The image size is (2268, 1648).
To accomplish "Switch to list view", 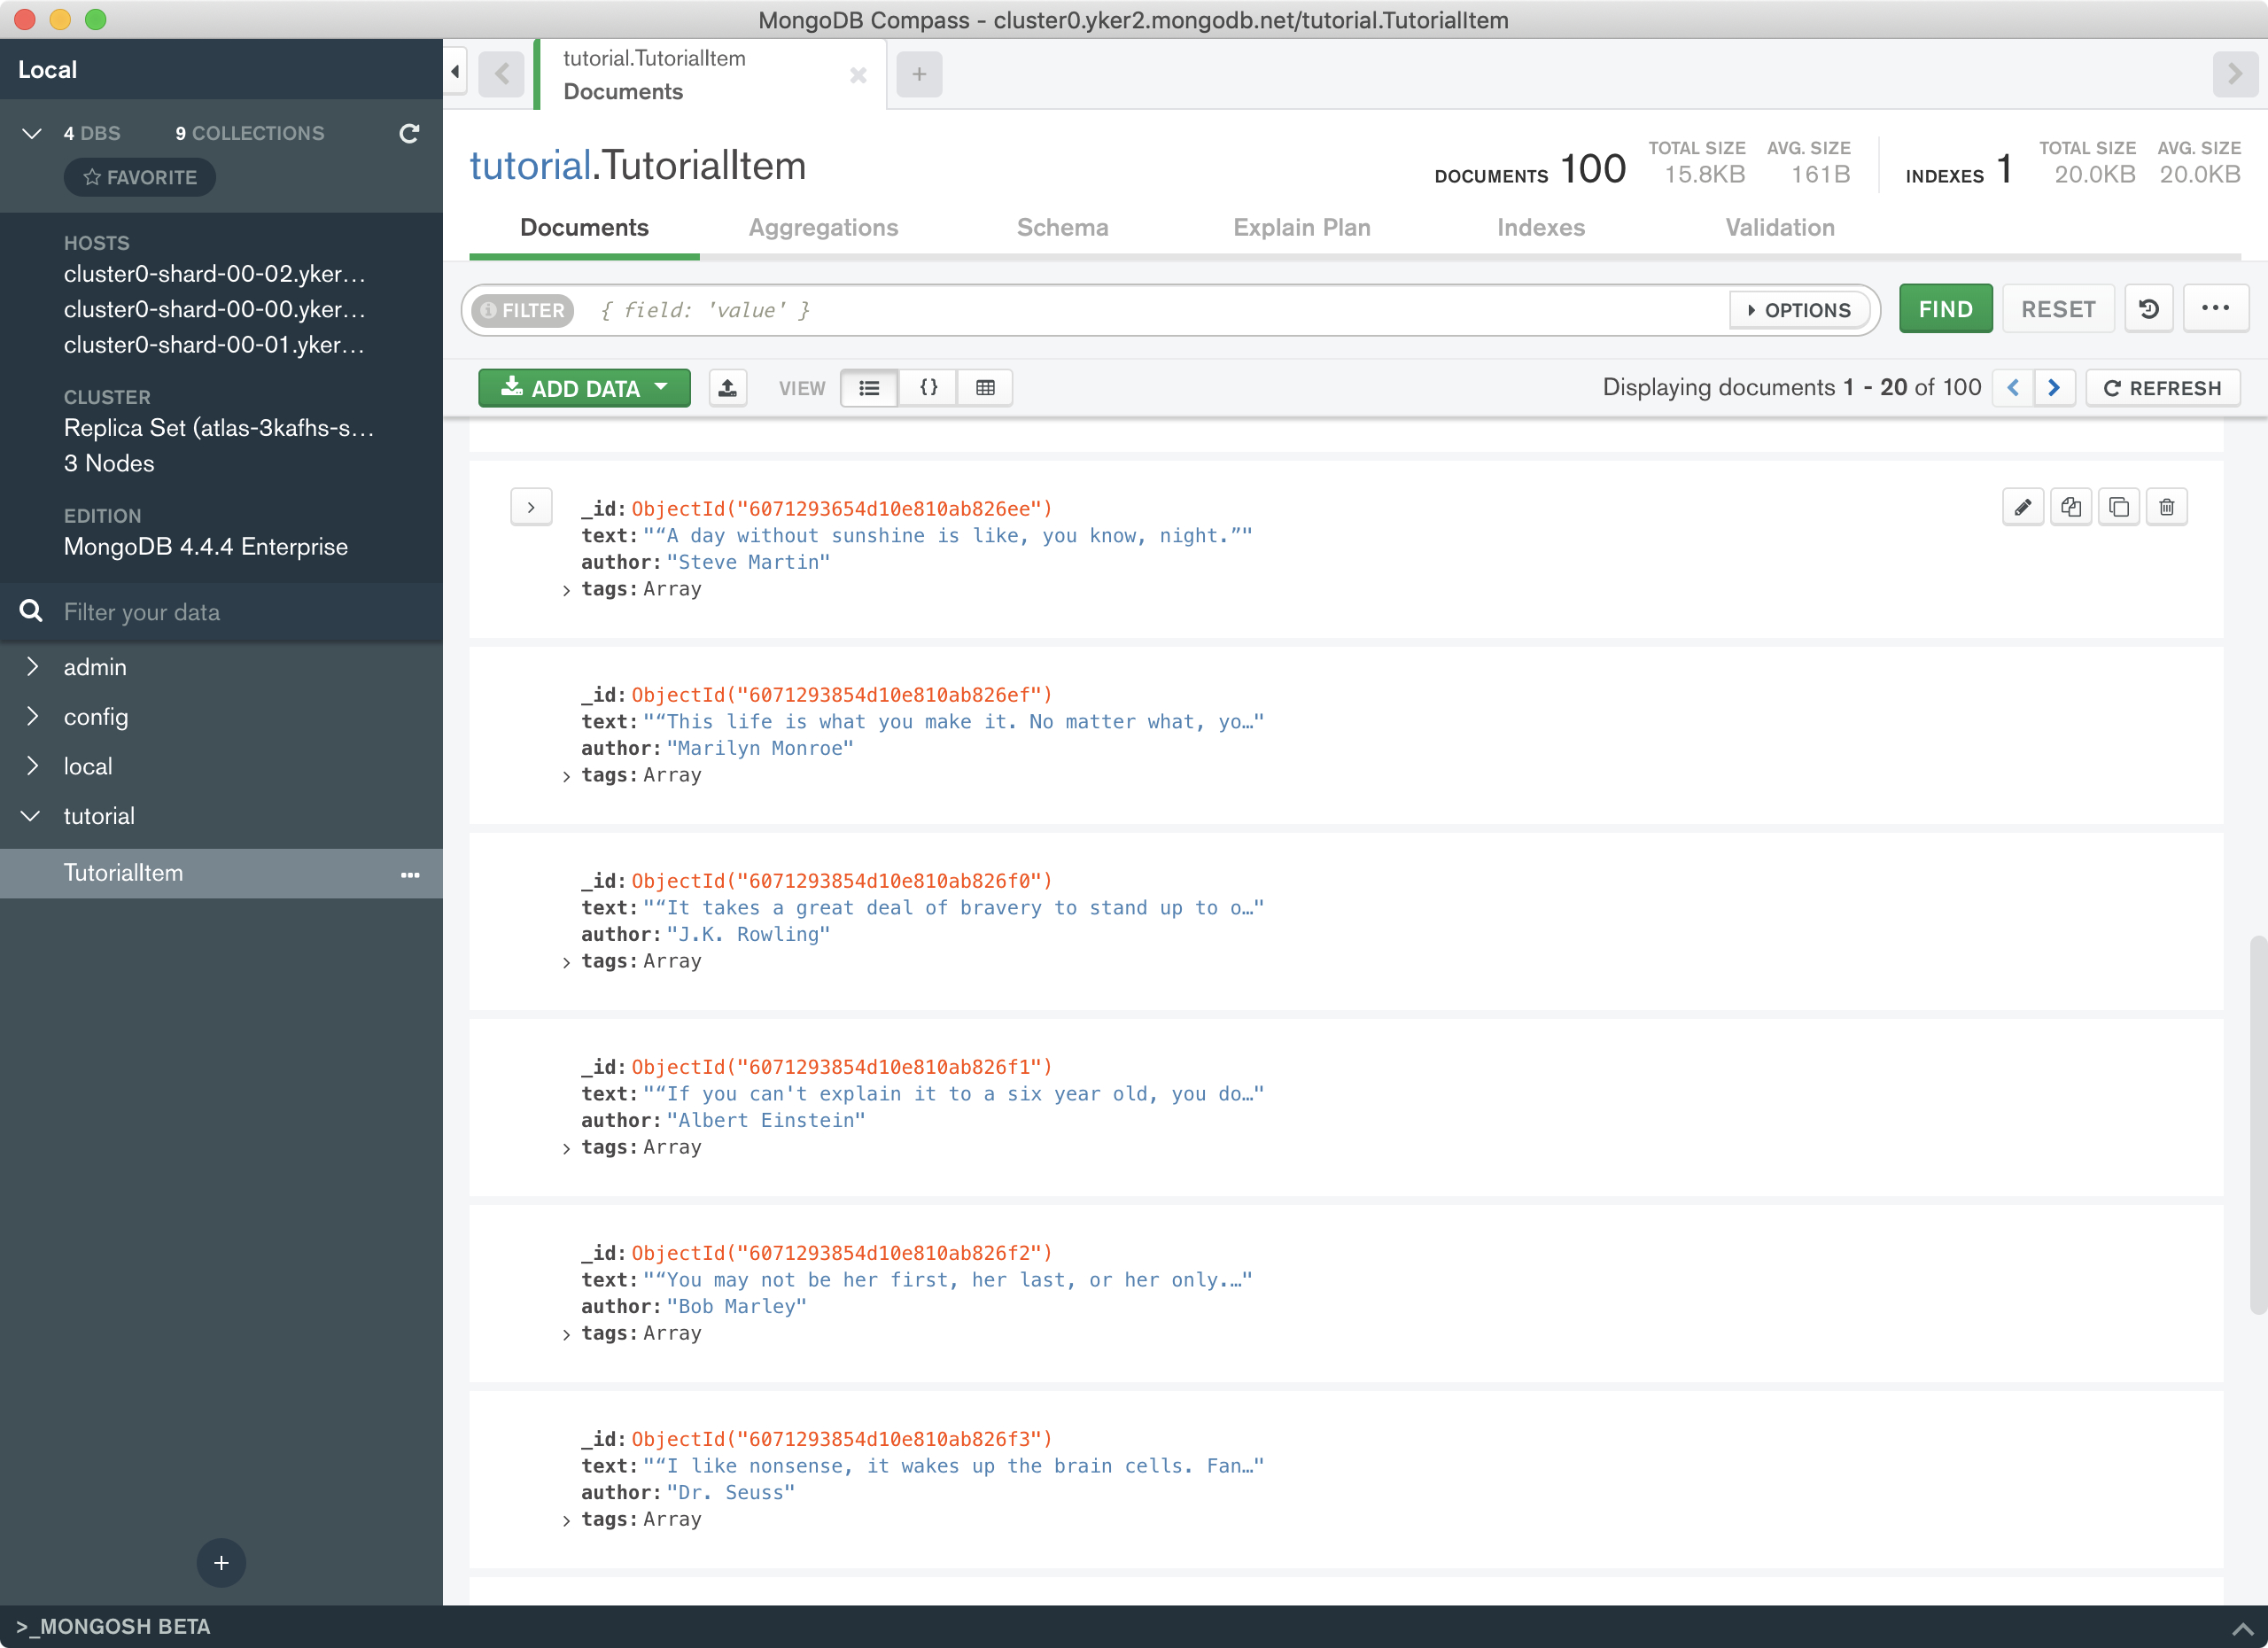I will point(869,388).
